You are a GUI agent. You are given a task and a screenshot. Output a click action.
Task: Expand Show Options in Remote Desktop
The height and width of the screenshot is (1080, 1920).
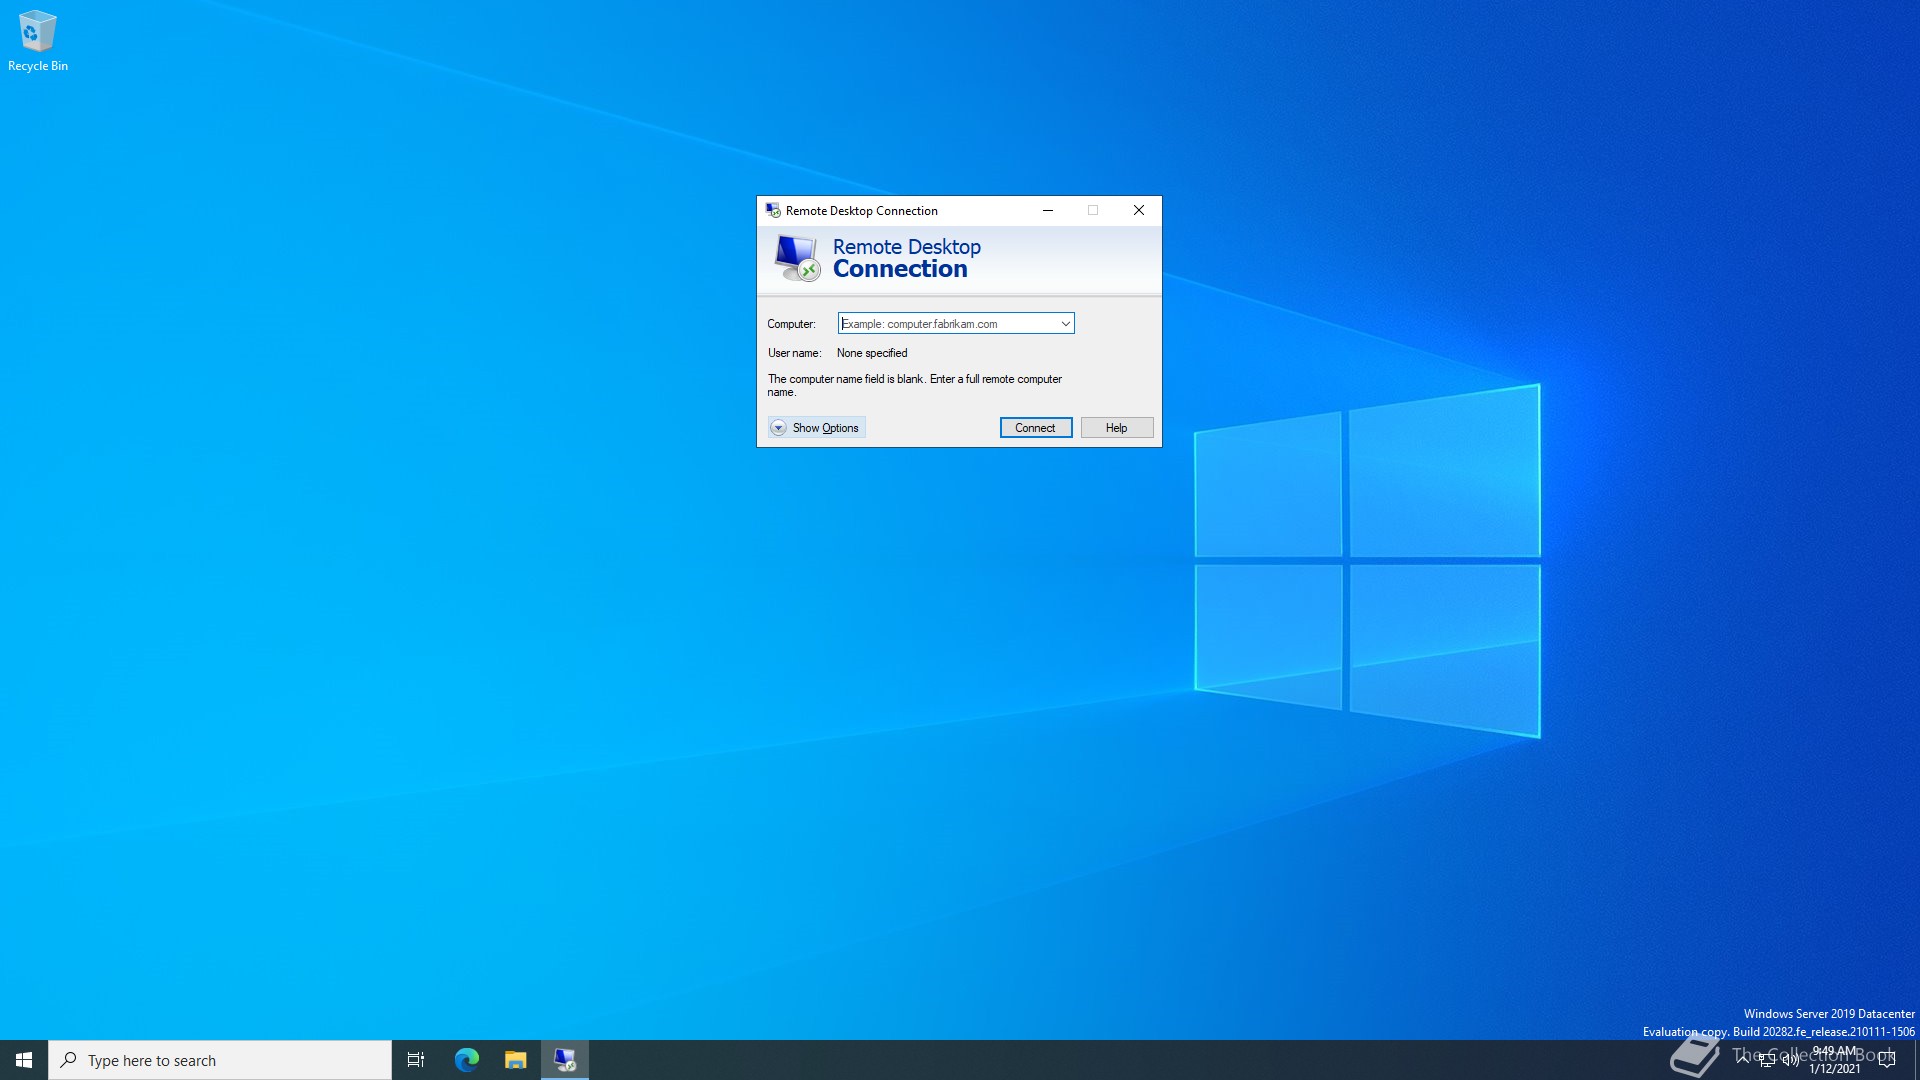[816, 428]
